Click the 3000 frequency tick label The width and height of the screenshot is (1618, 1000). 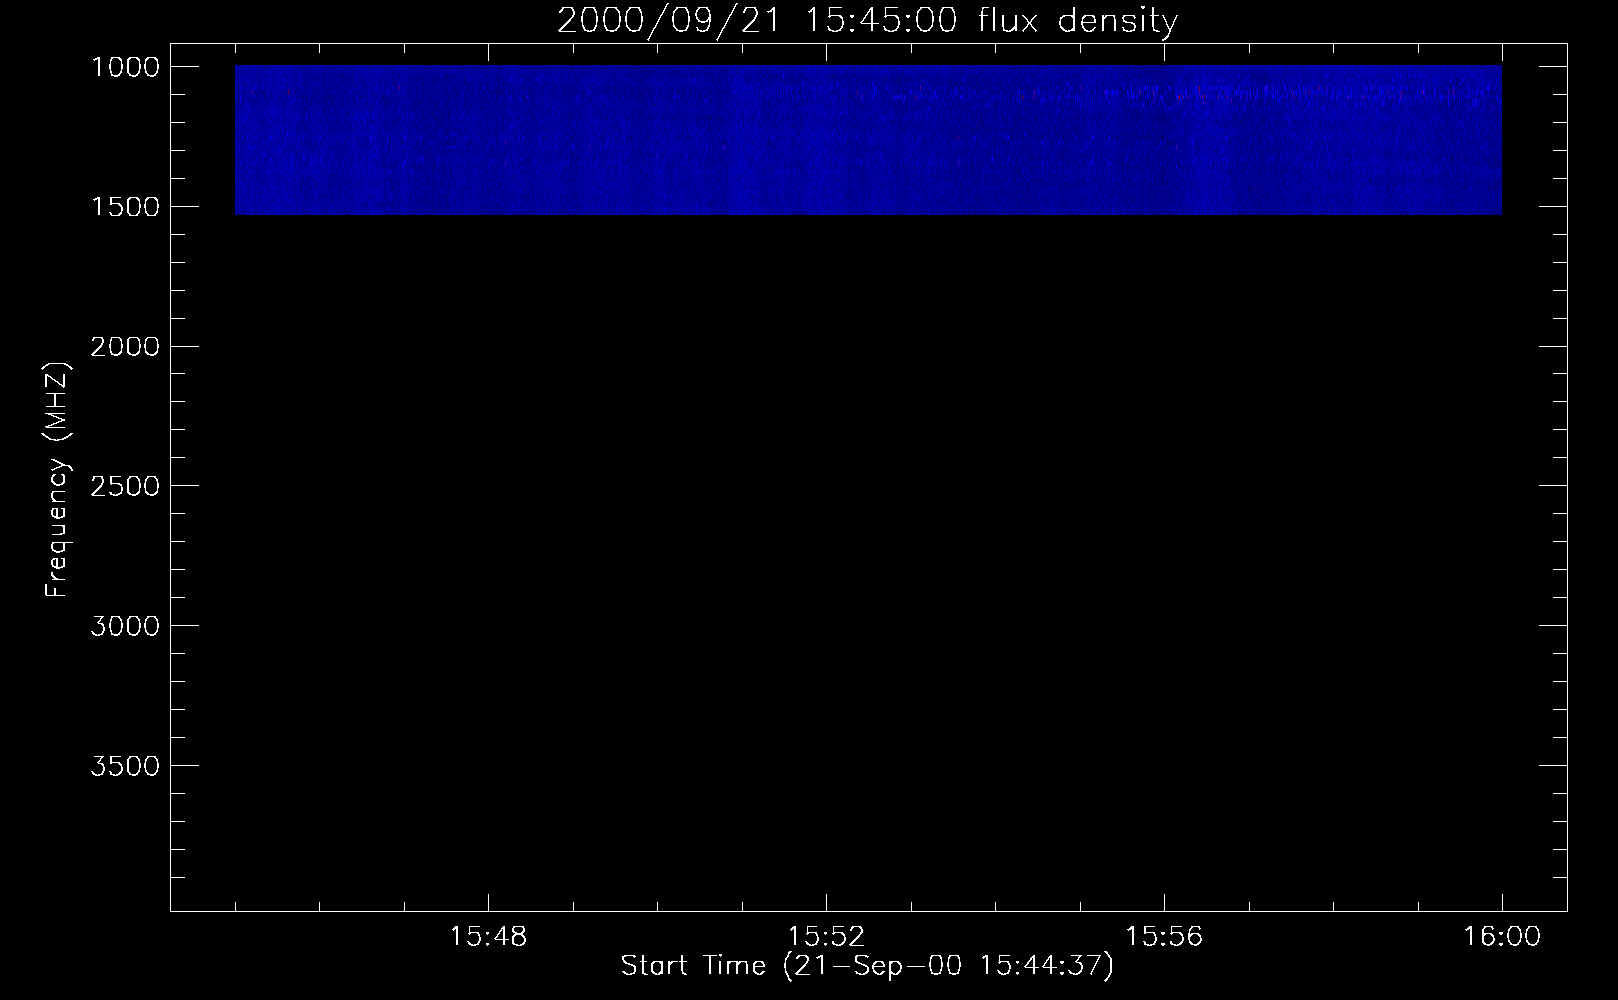(125, 626)
